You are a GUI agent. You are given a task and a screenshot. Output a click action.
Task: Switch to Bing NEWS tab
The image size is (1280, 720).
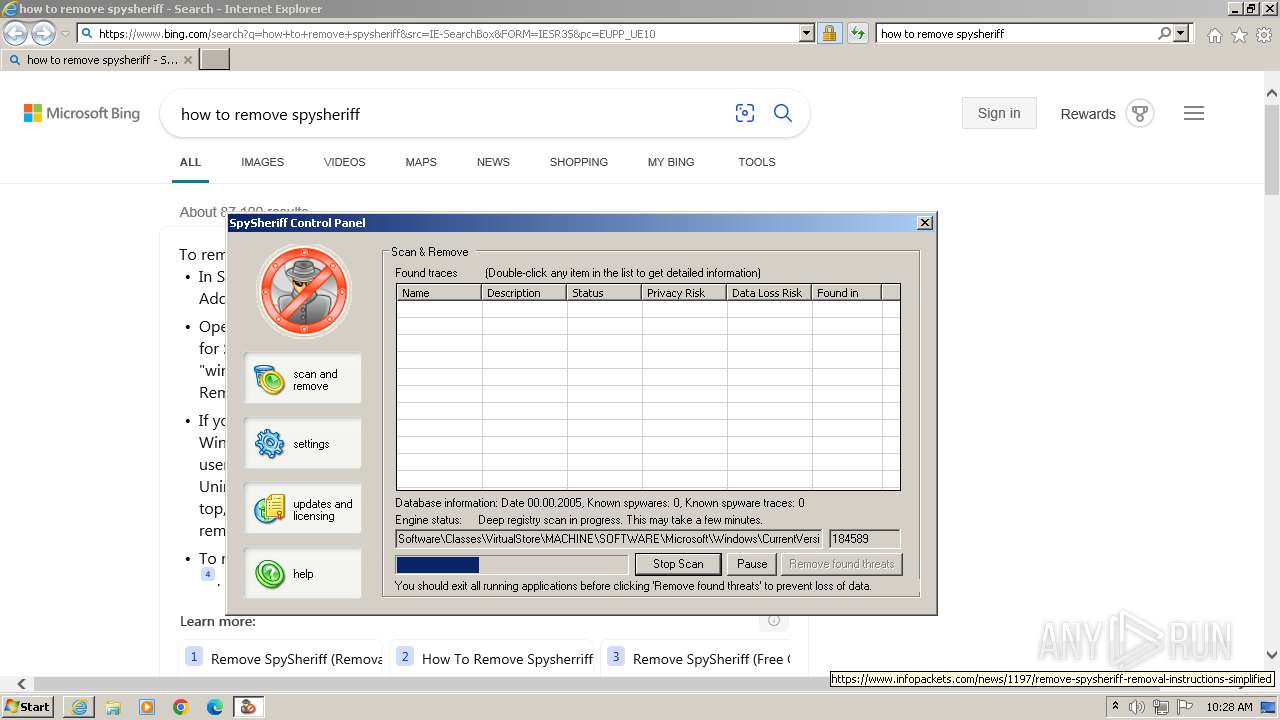493,162
